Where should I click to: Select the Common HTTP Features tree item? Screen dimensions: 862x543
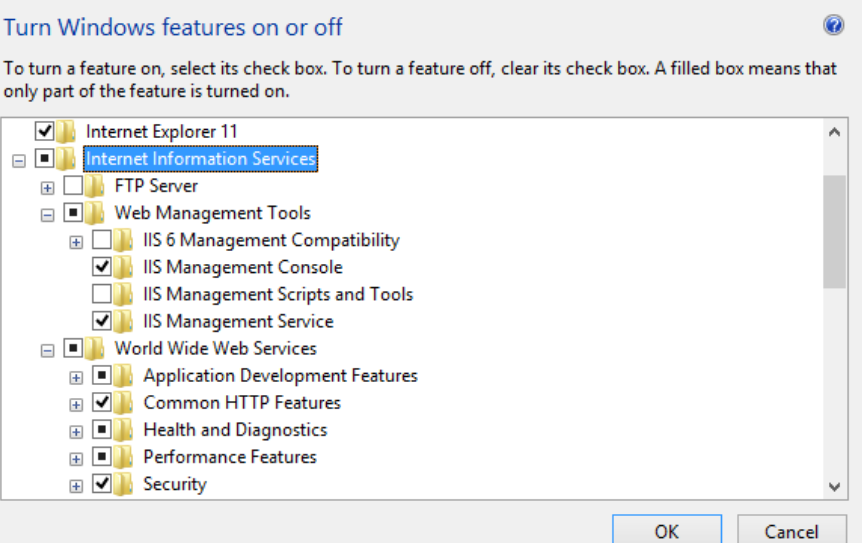click(x=242, y=403)
